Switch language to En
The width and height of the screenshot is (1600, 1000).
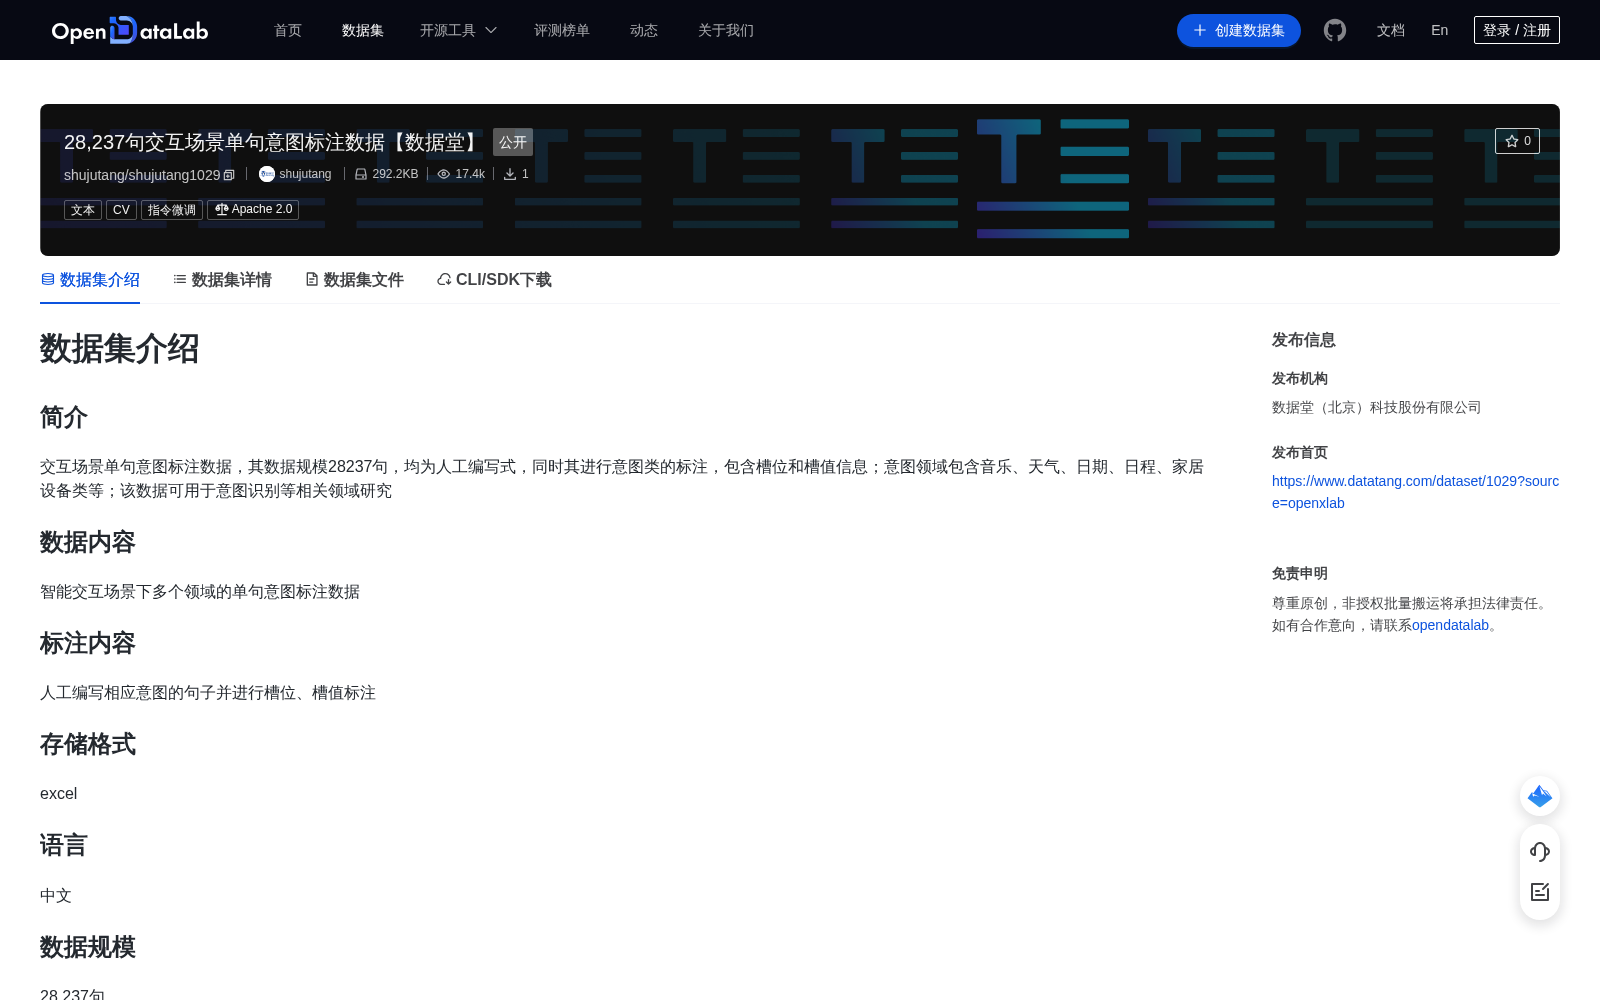(x=1440, y=30)
